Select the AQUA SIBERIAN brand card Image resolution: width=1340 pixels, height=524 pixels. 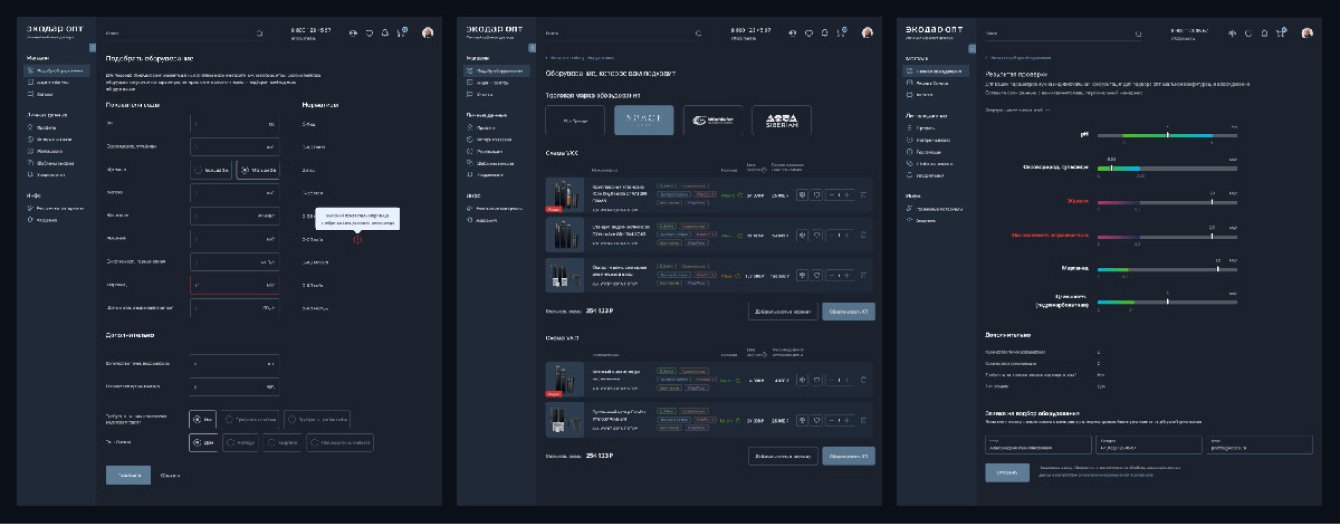click(x=781, y=120)
